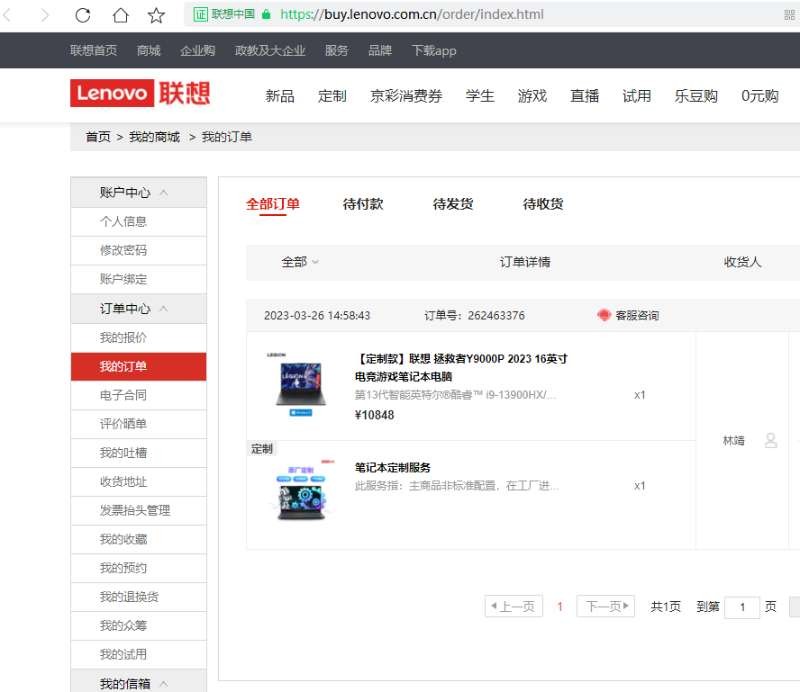Open 政教及大企业 in the top bar
800x692 pixels.
click(x=270, y=51)
